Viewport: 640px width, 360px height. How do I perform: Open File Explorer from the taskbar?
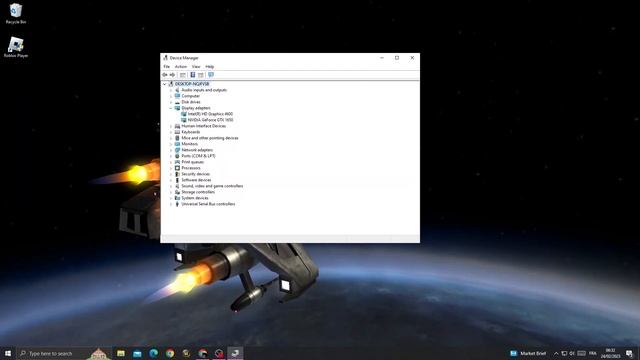(x=121, y=353)
